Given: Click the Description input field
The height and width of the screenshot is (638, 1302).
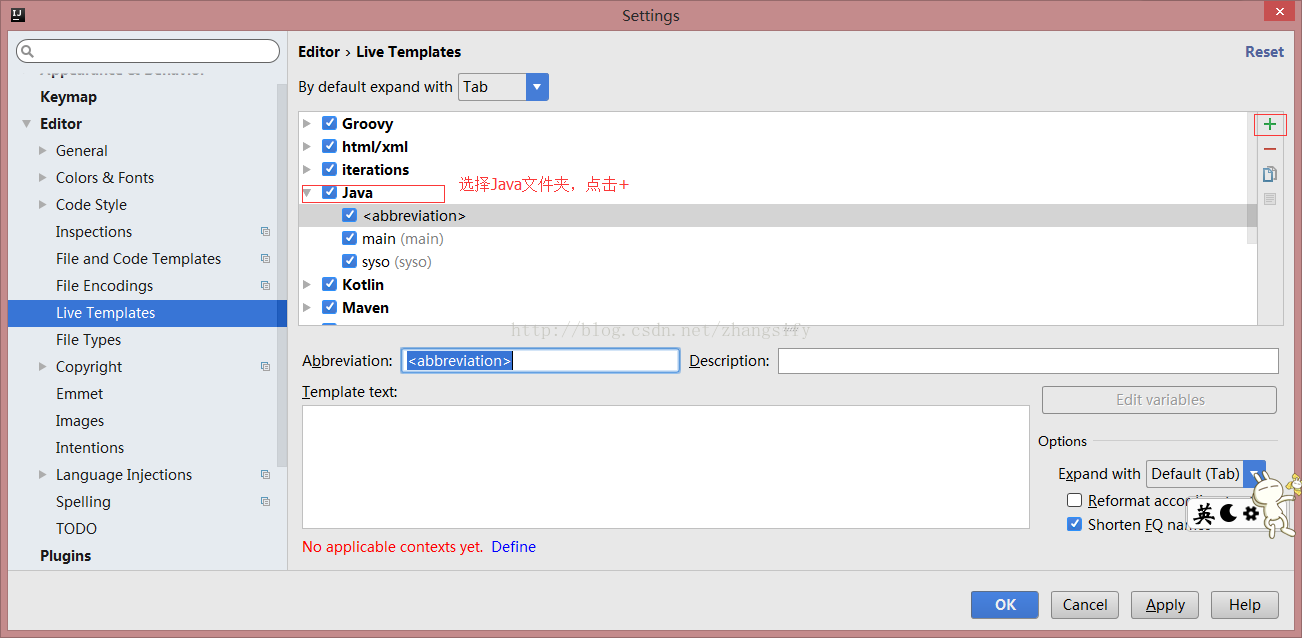Looking at the screenshot, I should [1028, 361].
